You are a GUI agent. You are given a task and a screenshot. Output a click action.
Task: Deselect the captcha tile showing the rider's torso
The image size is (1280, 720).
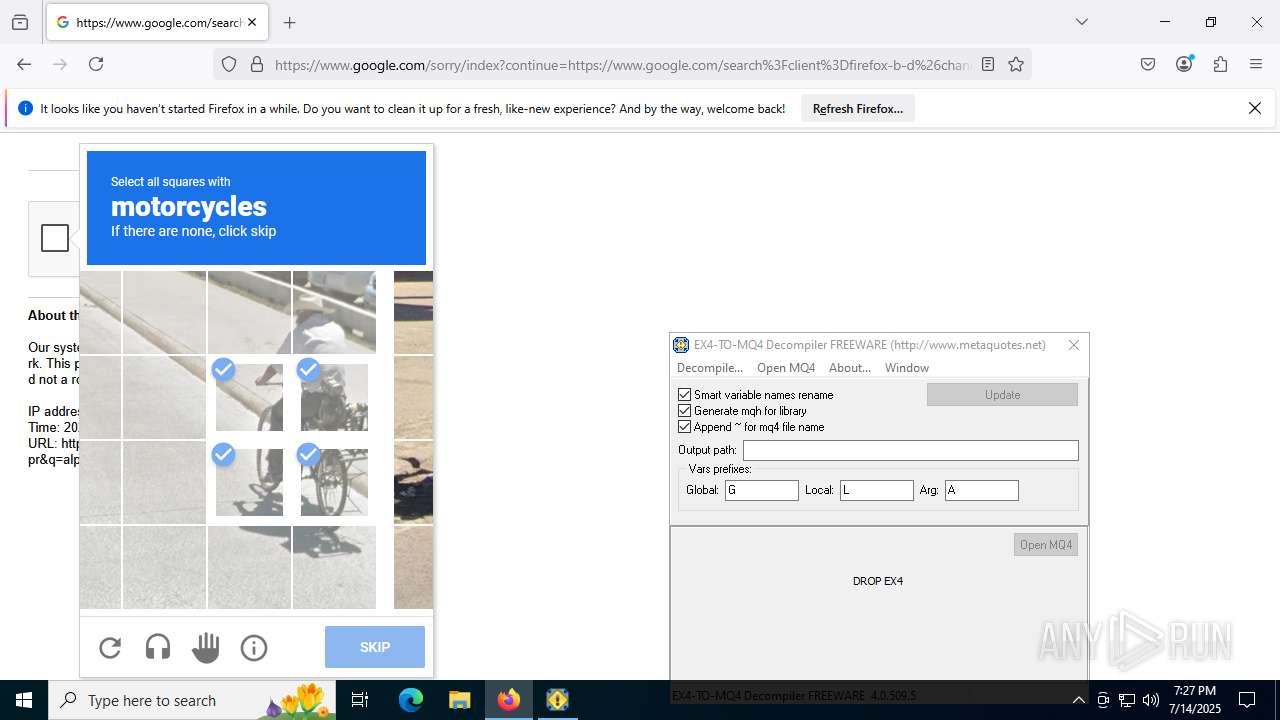tap(334, 398)
